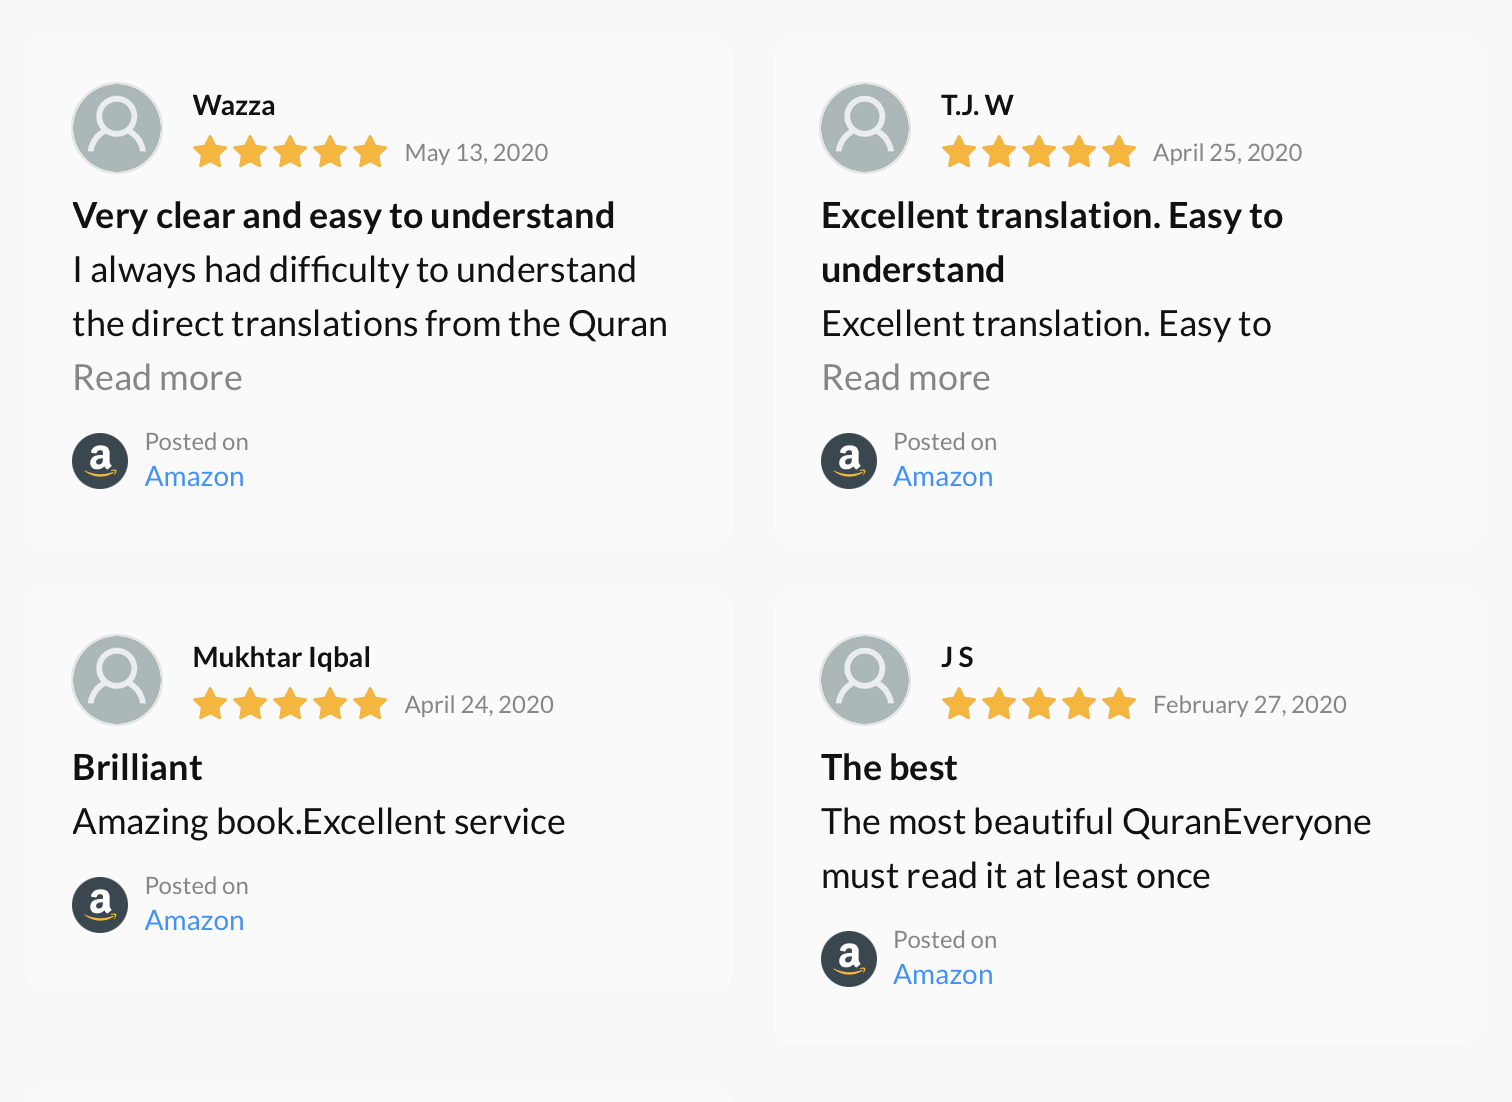The width and height of the screenshot is (1512, 1102).
Task: Open Amazon link under Wazza's review
Action: click(195, 477)
